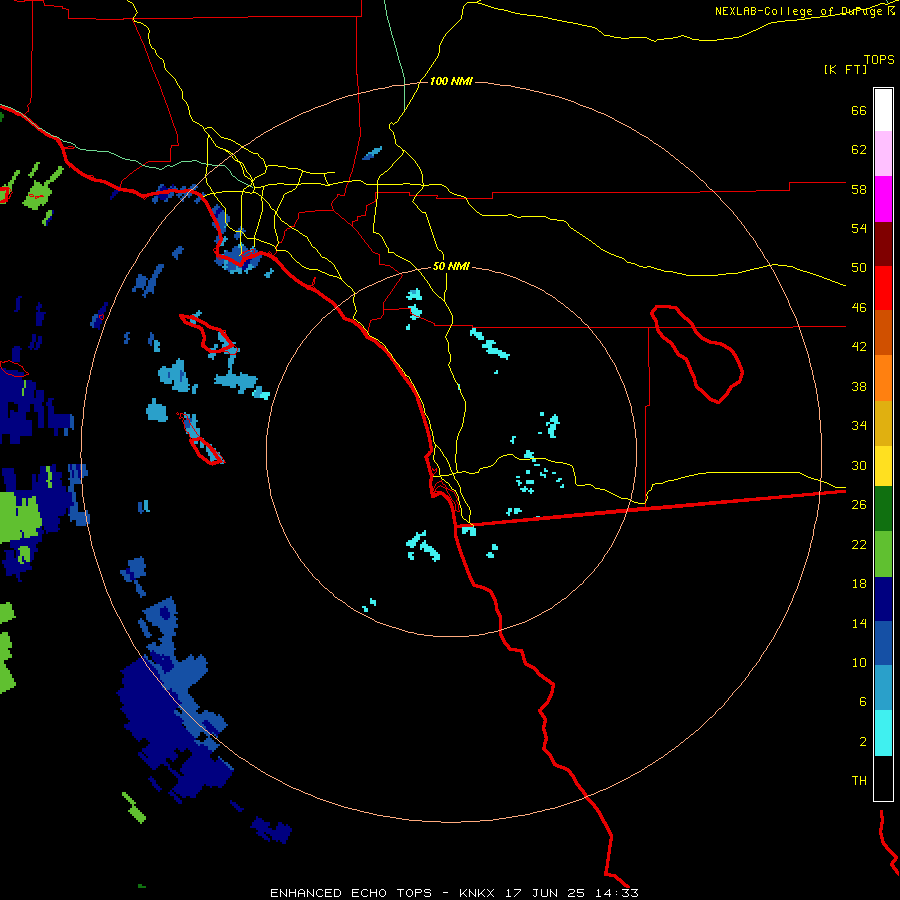
Task: Click the "46" legend value
Action: pos(859,308)
